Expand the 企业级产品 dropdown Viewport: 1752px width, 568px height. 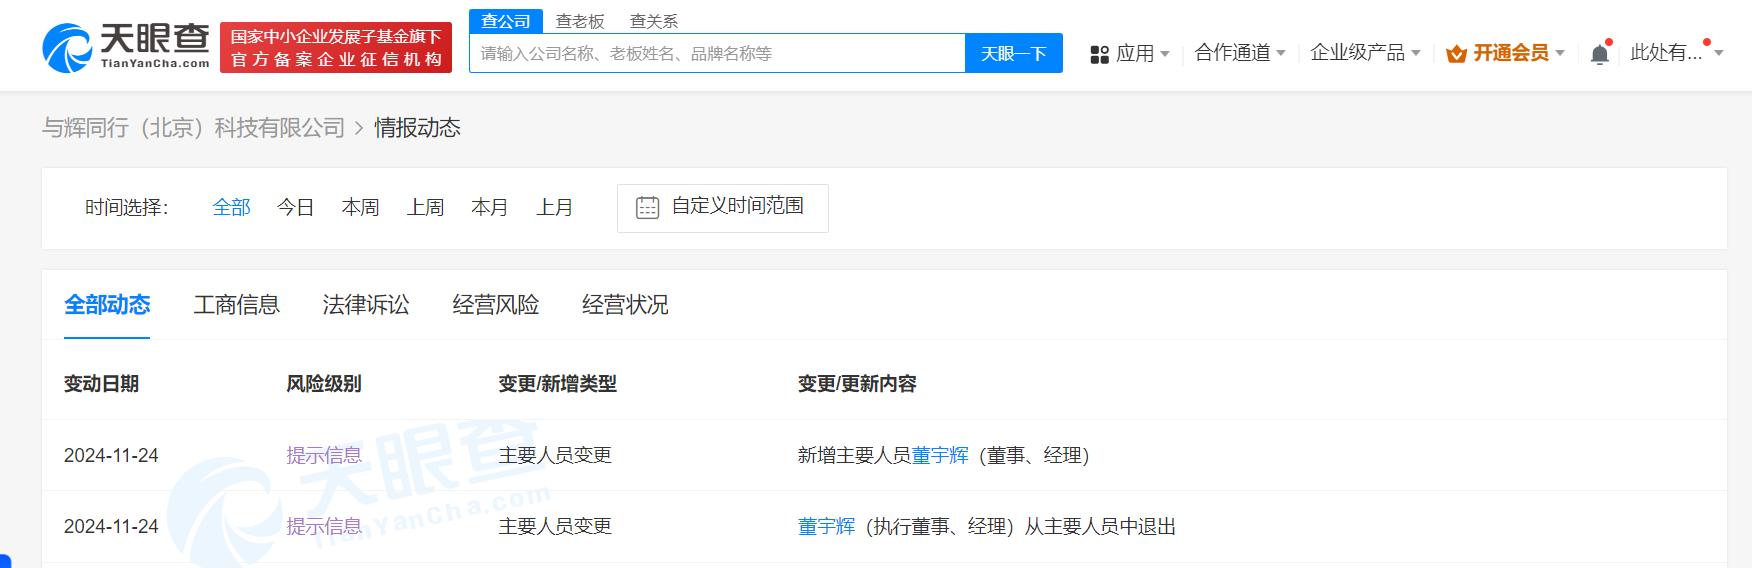click(x=1365, y=53)
